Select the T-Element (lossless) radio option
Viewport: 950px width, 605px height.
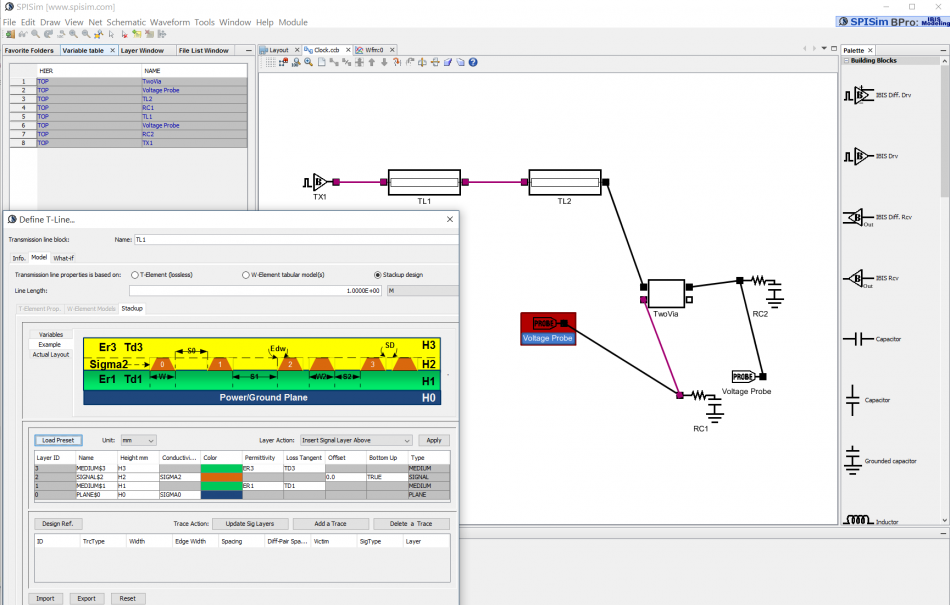[136, 274]
